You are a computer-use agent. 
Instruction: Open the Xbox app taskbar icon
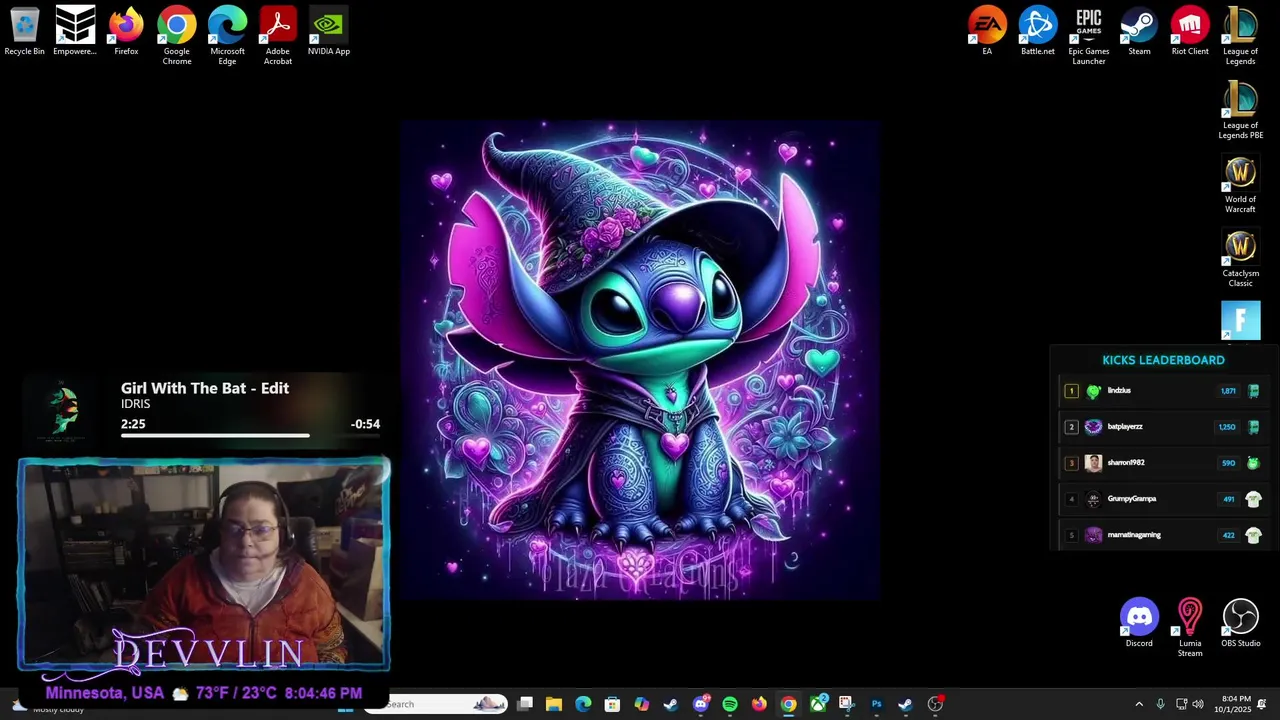(x=818, y=704)
